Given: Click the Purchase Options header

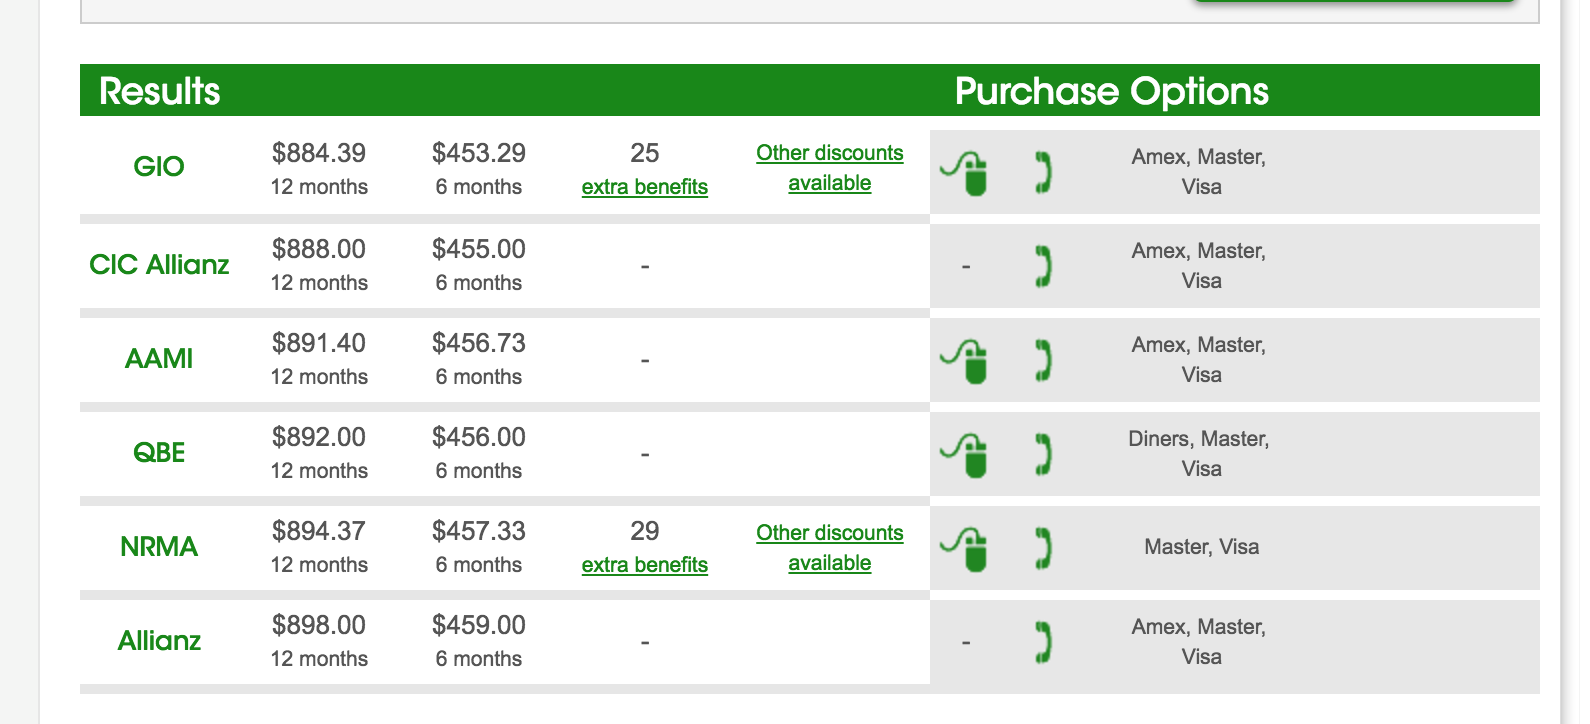Looking at the screenshot, I should point(1112,91).
